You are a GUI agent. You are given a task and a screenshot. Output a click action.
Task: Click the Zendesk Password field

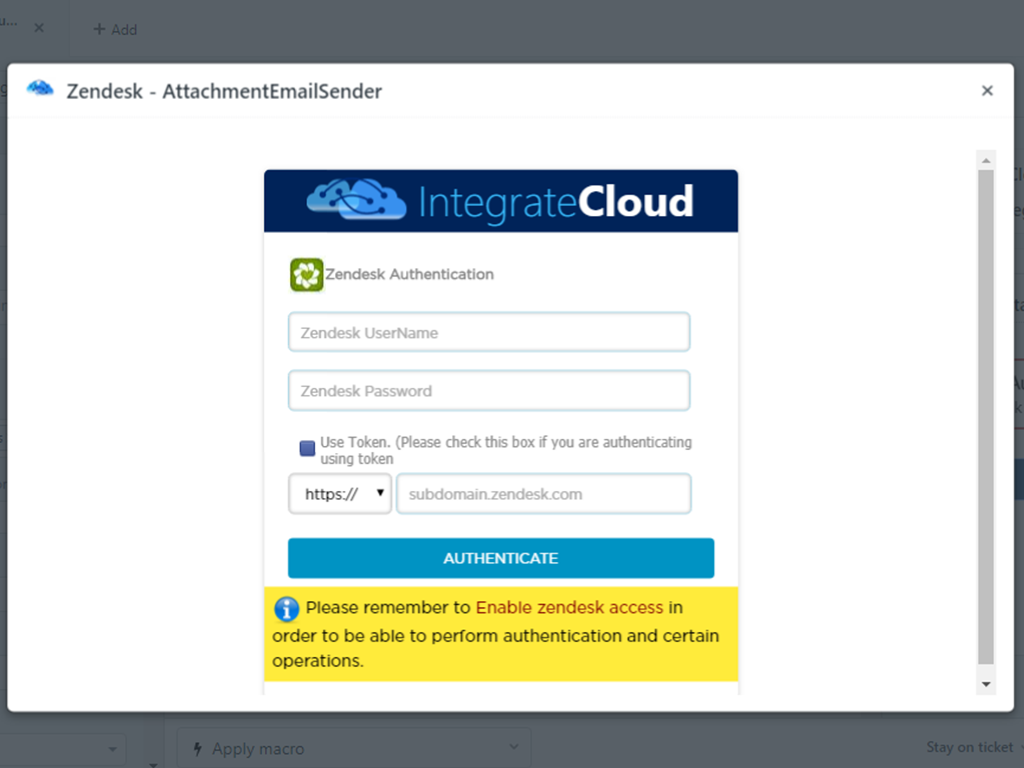coord(488,390)
